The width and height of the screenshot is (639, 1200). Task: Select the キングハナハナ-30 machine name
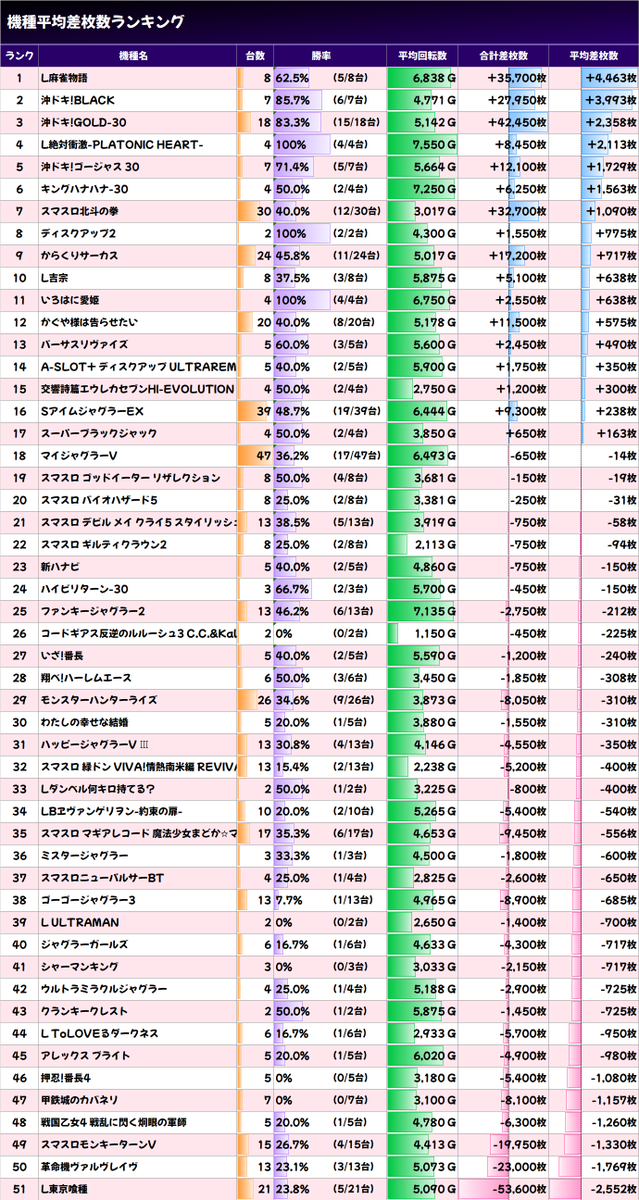pyautogui.click(x=84, y=188)
